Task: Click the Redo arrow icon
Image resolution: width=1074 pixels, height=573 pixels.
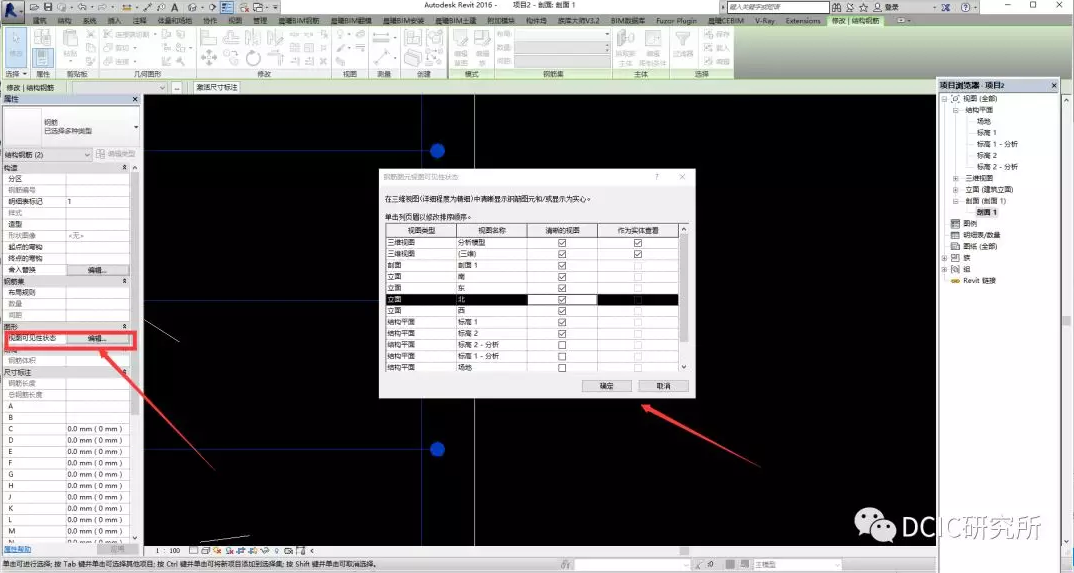Action: point(103,7)
